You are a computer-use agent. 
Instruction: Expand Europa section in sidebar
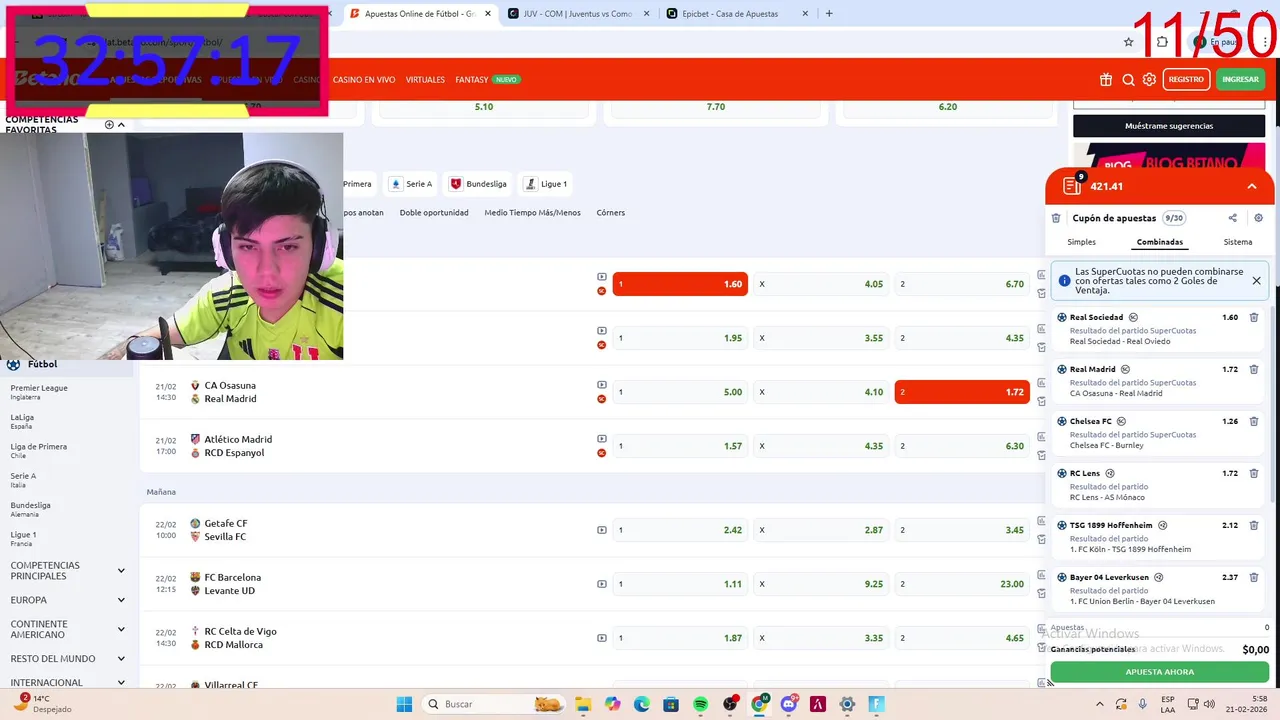coord(121,600)
